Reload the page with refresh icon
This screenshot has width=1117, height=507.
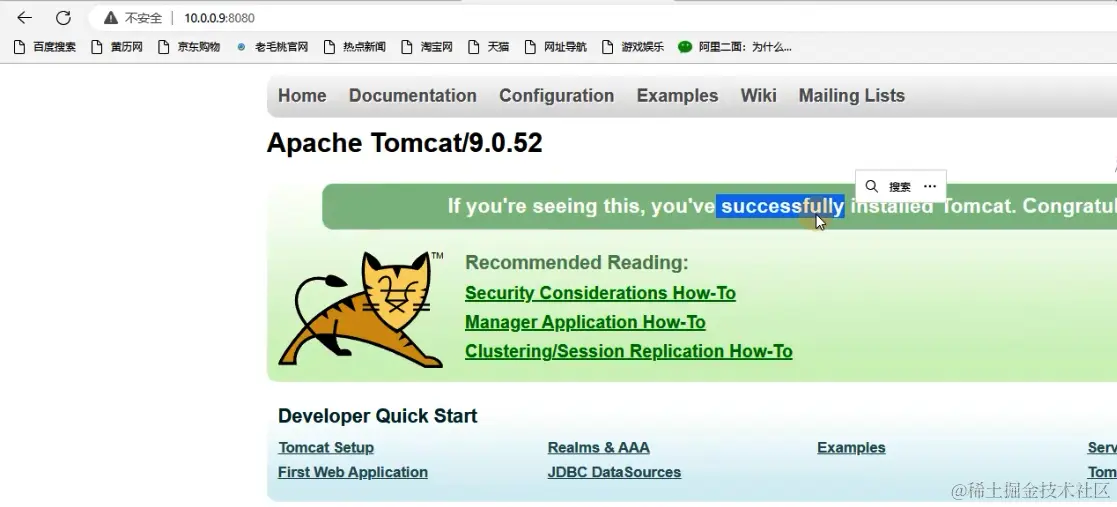(63, 18)
